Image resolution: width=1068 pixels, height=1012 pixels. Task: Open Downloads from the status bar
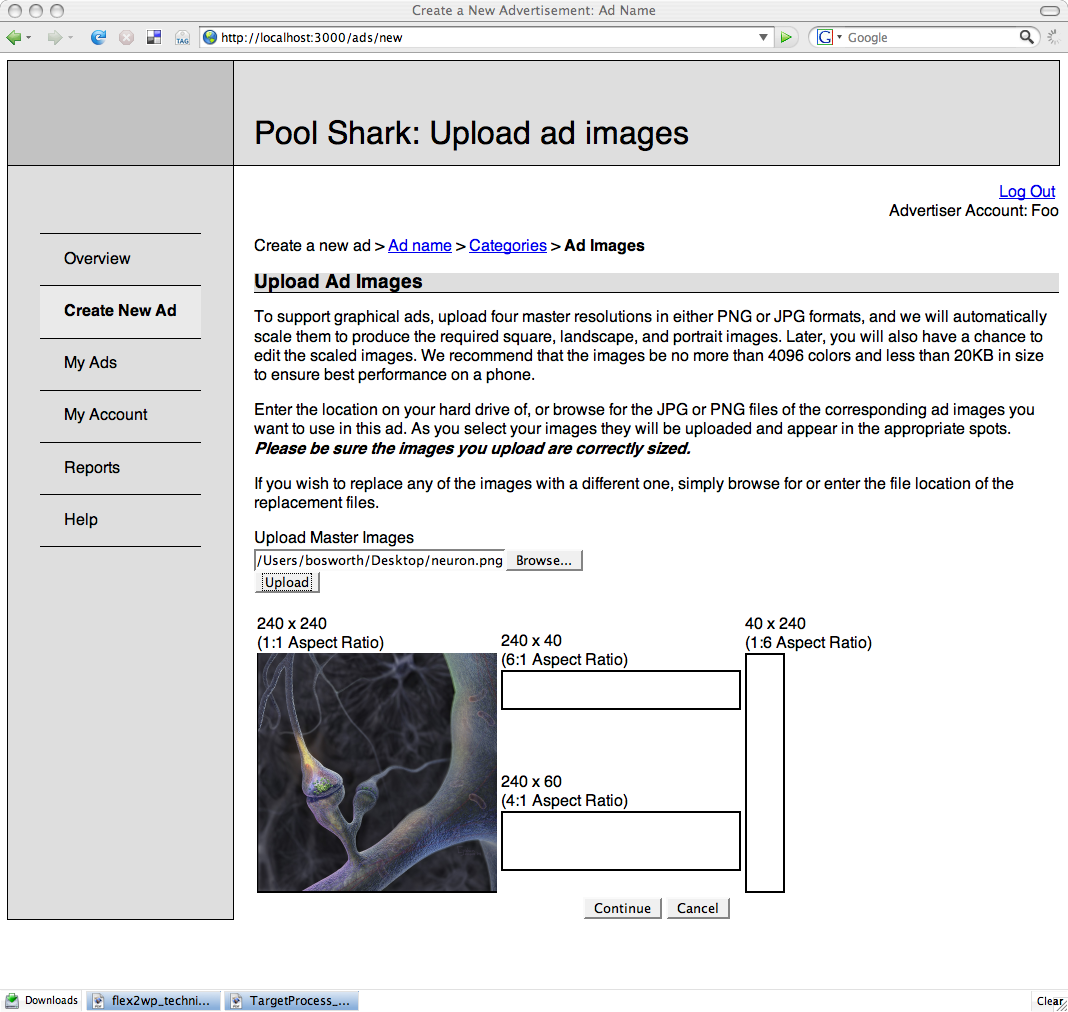coord(42,1000)
